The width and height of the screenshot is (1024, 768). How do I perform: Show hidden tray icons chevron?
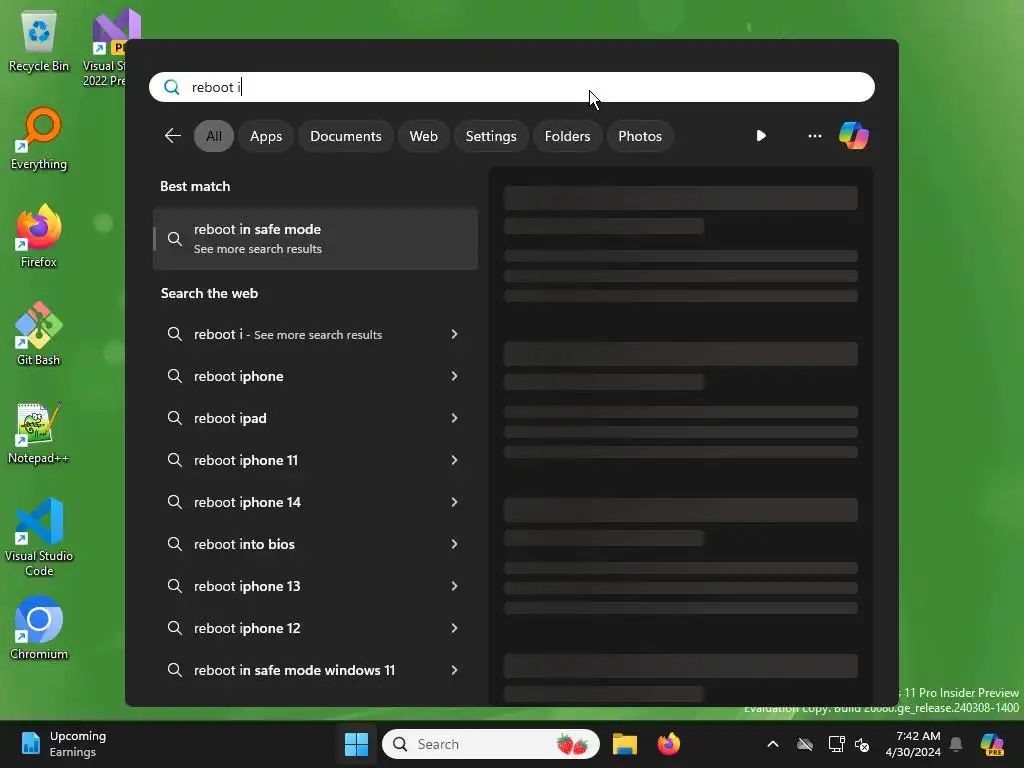pos(773,744)
